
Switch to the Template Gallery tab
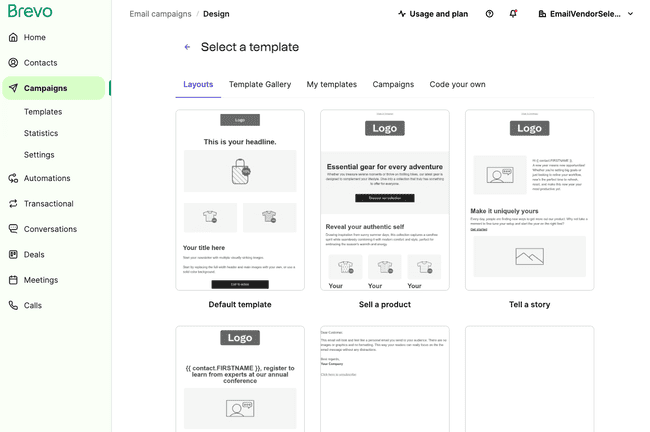pyautogui.click(x=260, y=85)
